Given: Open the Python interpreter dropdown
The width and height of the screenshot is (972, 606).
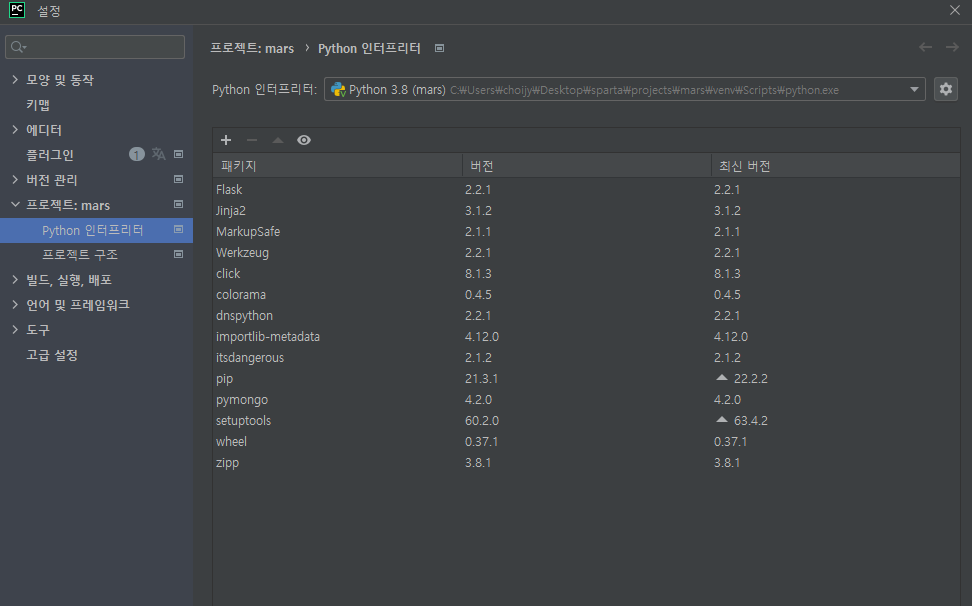Looking at the screenshot, I should click(624, 89).
